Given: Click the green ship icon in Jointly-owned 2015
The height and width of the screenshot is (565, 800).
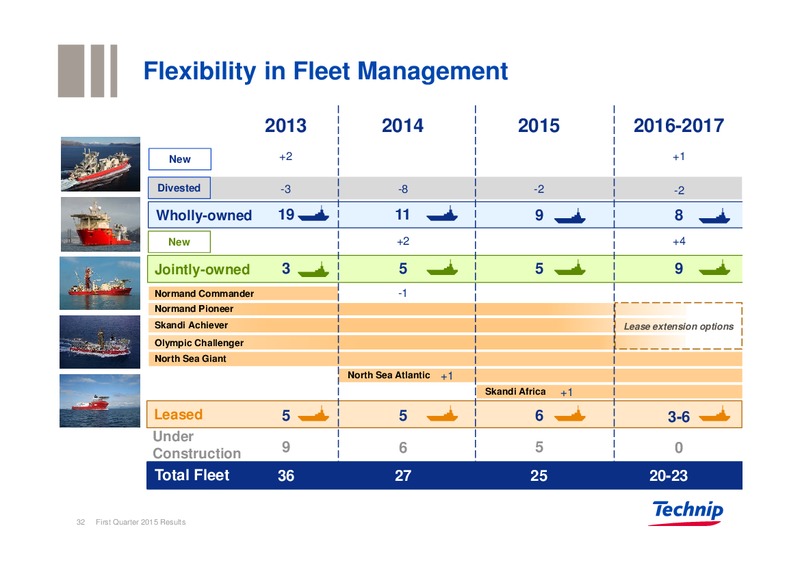Looking at the screenshot, I should pos(569,268).
